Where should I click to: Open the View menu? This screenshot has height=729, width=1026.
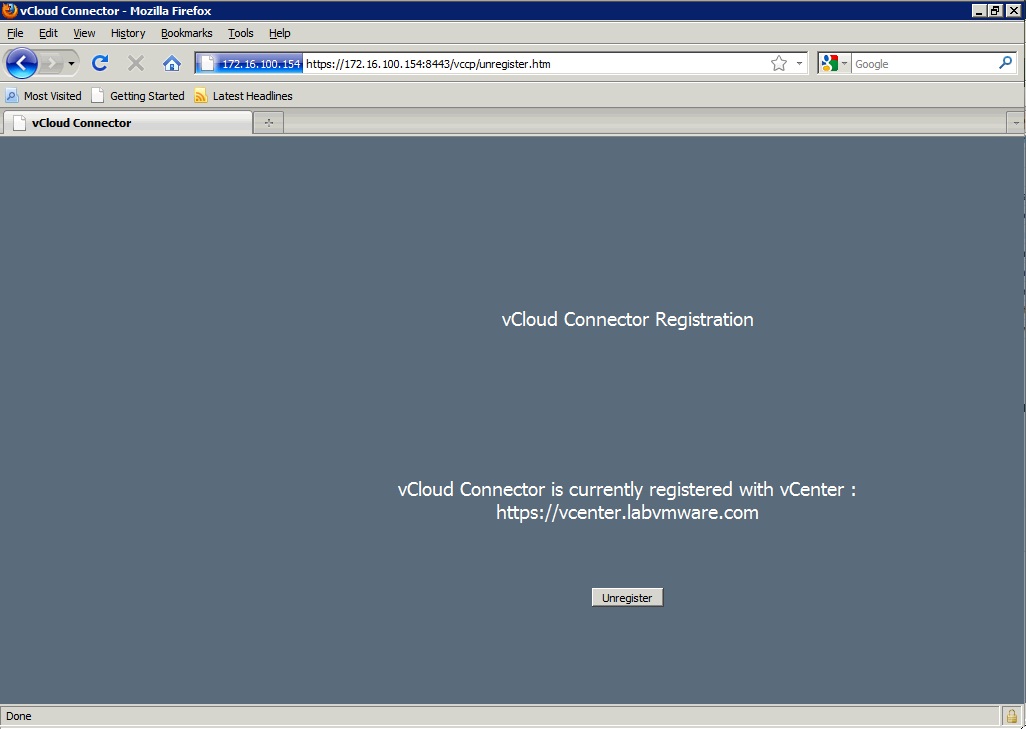(84, 33)
